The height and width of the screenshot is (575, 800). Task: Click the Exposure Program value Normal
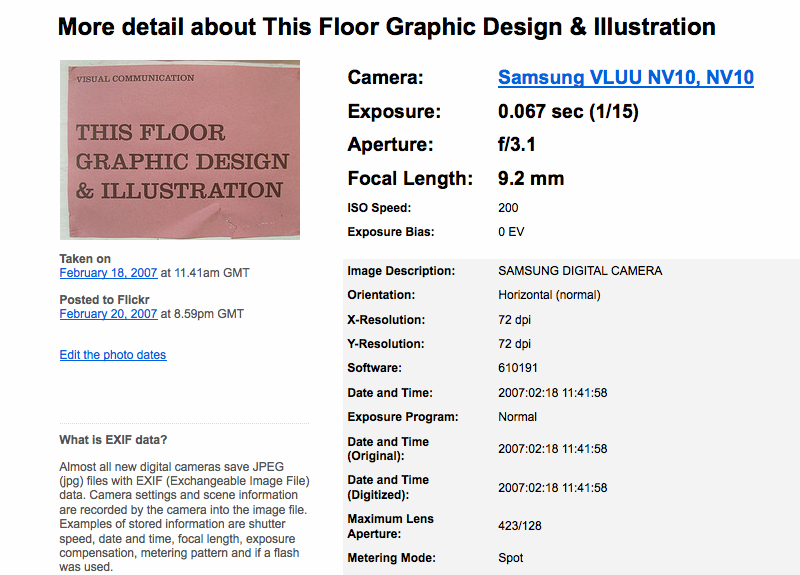point(517,417)
